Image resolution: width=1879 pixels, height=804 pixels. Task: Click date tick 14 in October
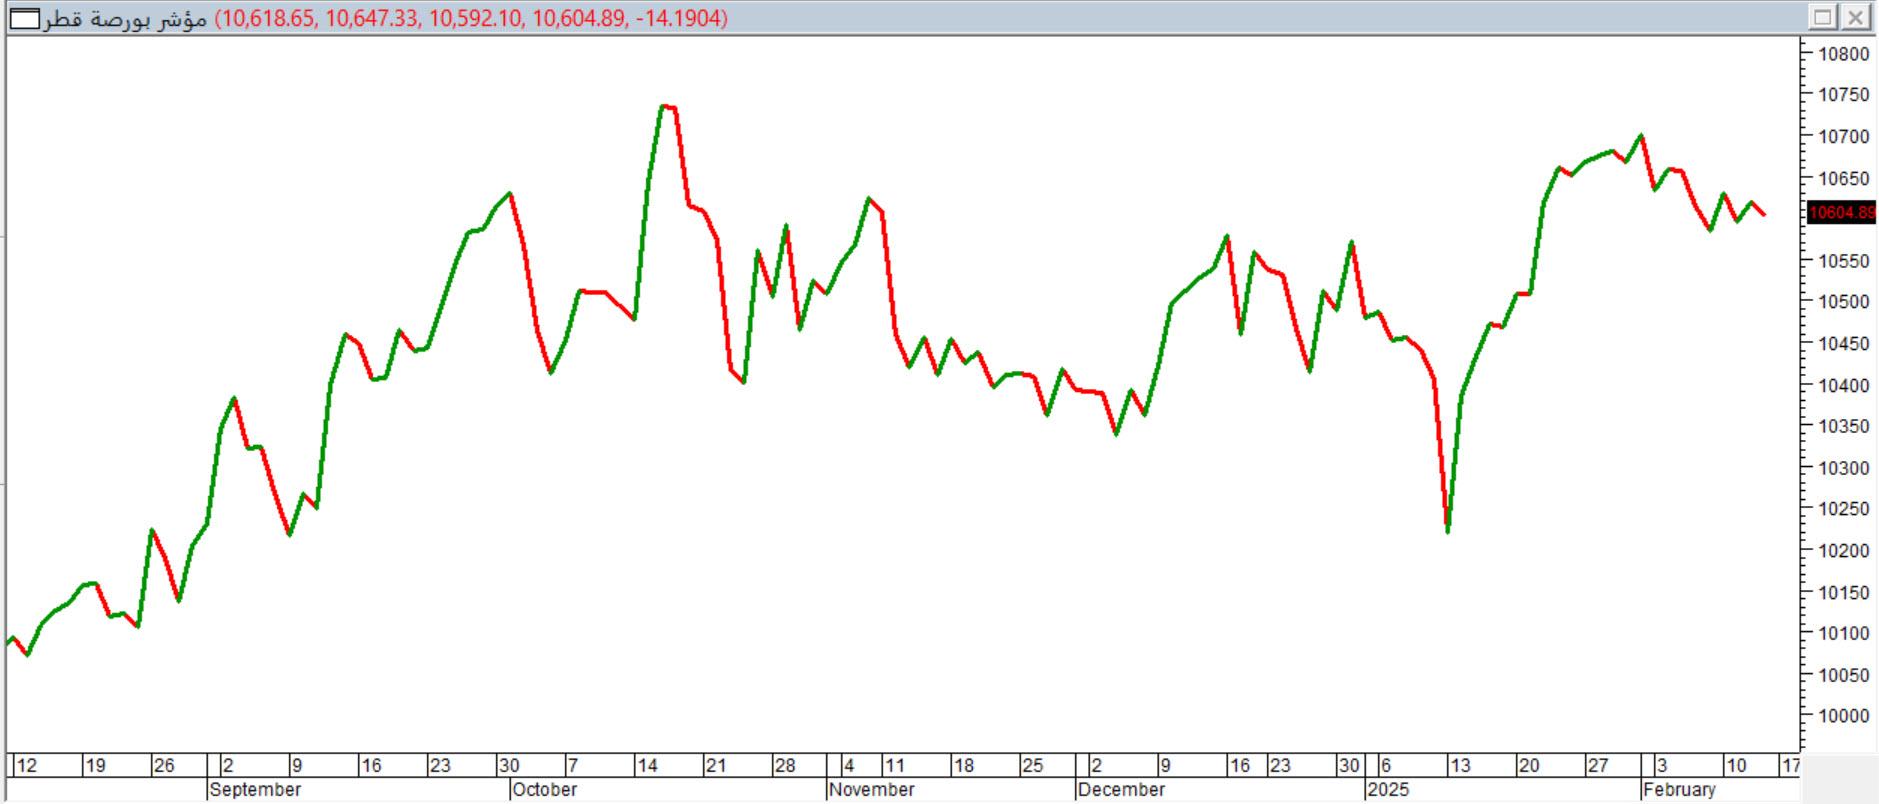click(x=647, y=766)
